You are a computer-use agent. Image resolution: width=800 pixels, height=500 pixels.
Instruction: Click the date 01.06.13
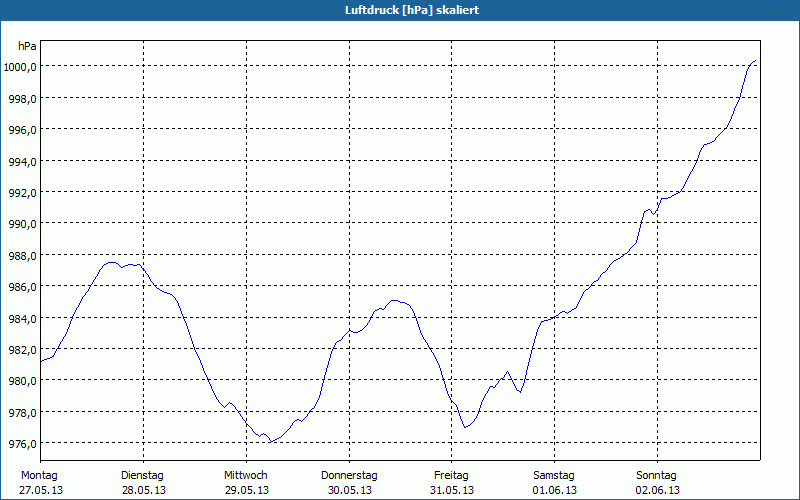point(555,490)
